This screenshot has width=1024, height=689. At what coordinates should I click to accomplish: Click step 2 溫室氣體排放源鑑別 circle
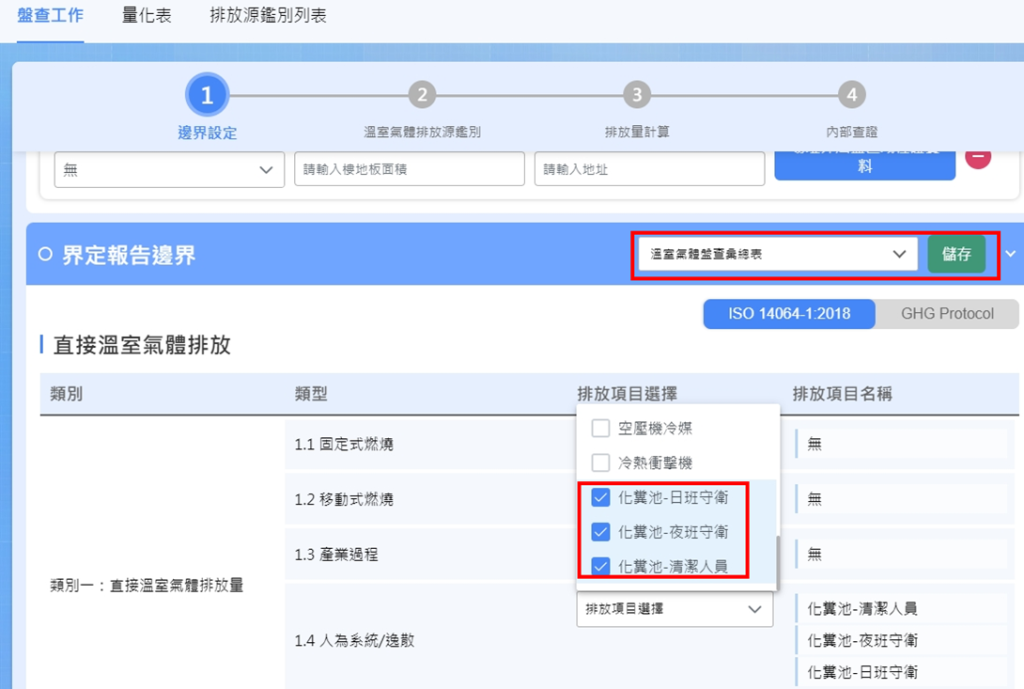click(x=422, y=95)
